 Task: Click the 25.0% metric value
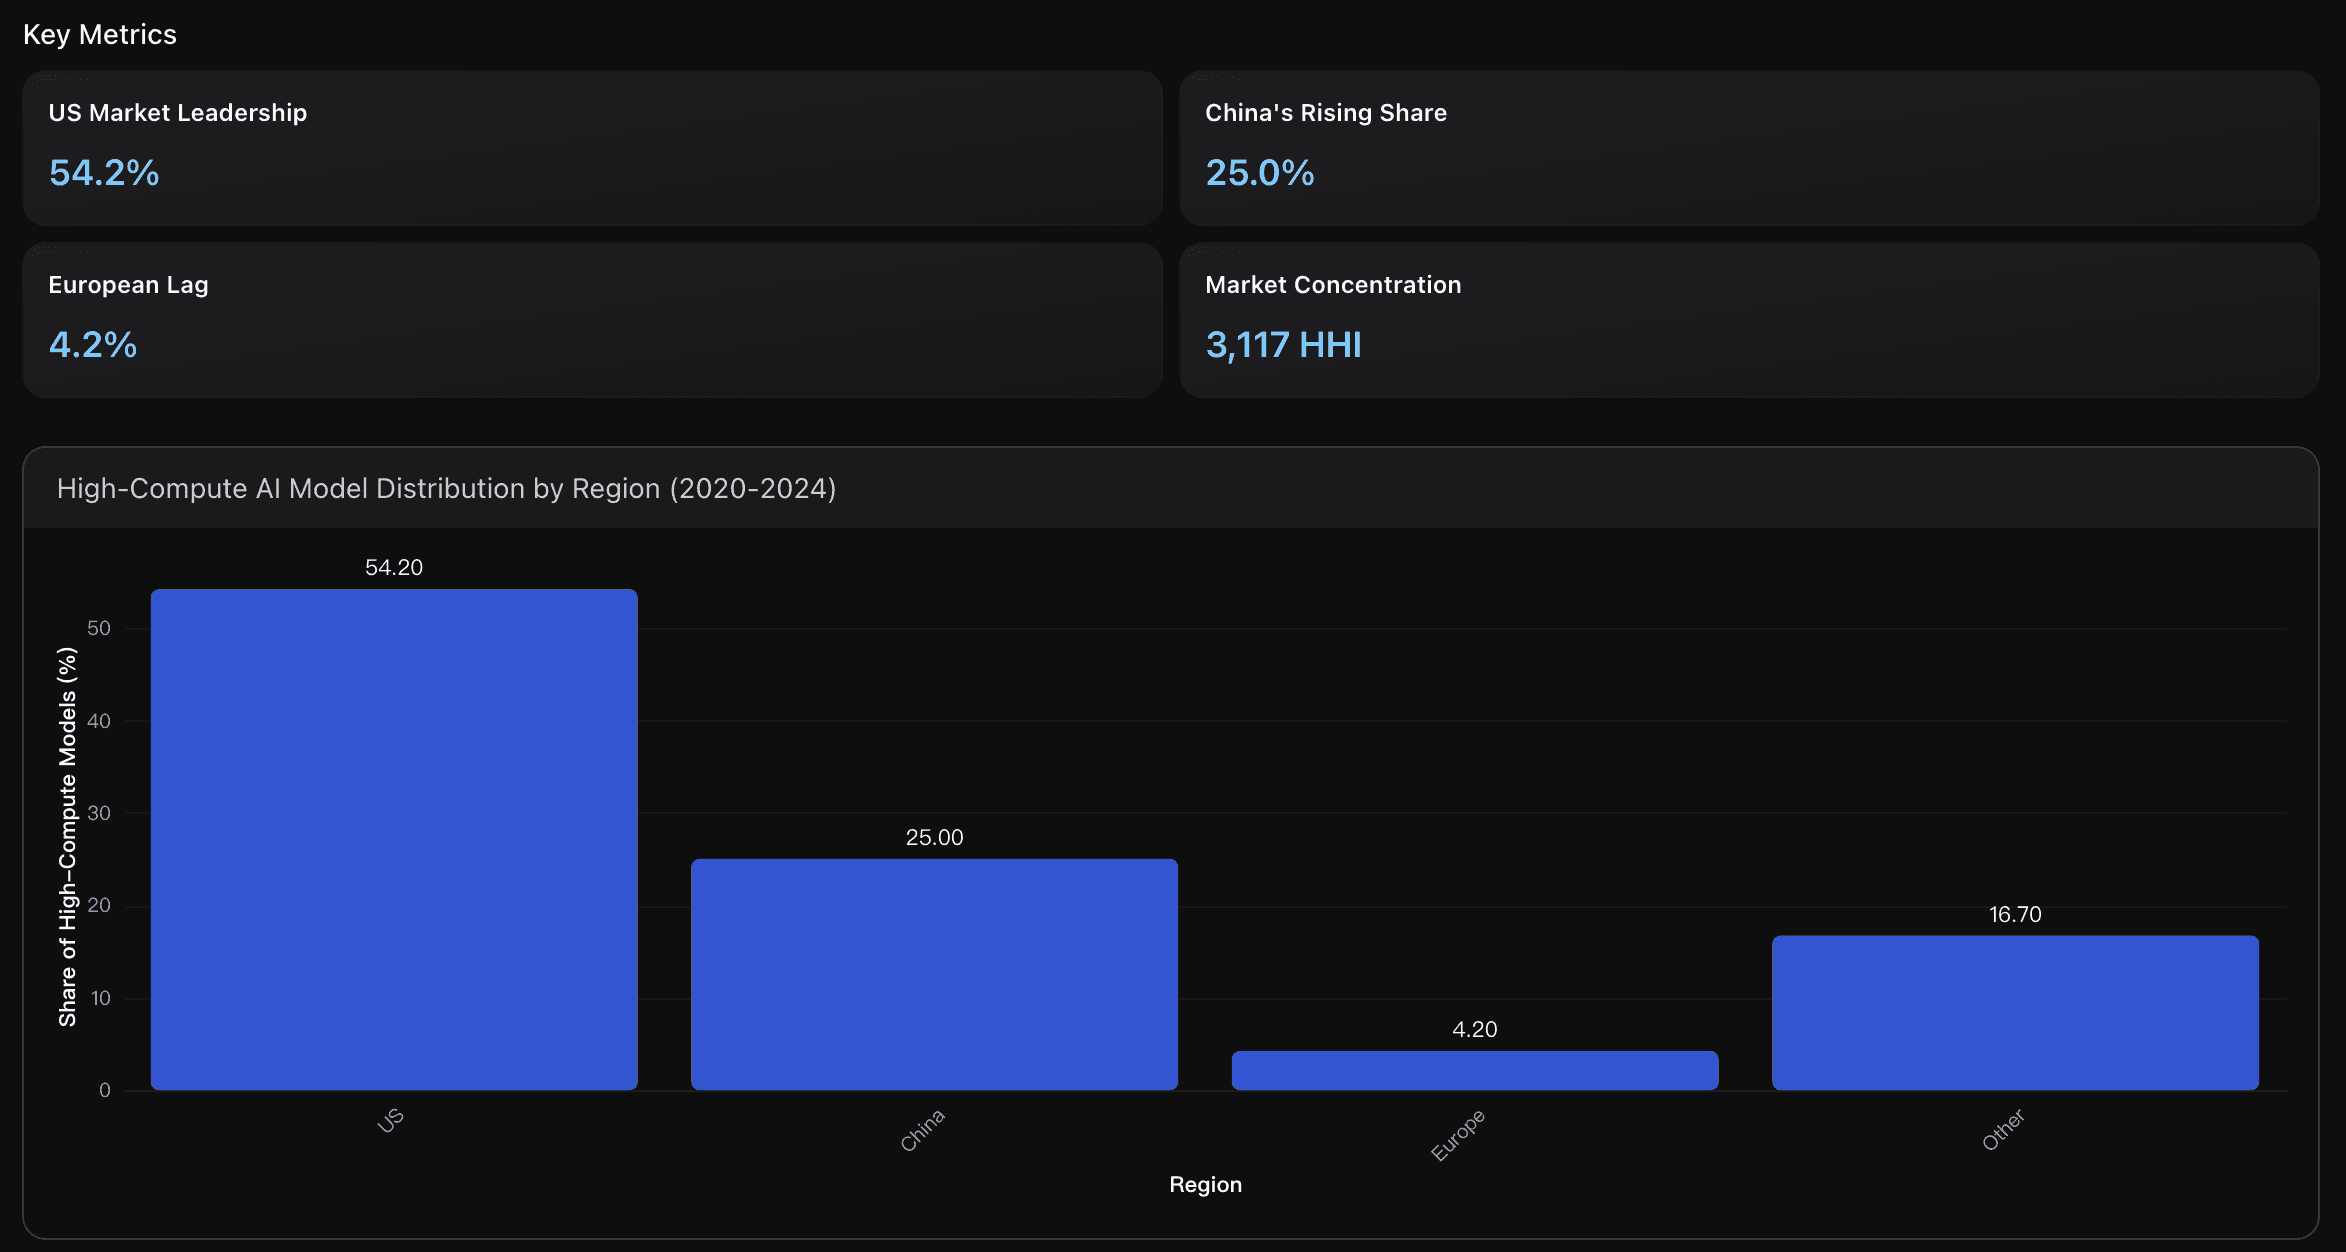(x=1259, y=173)
